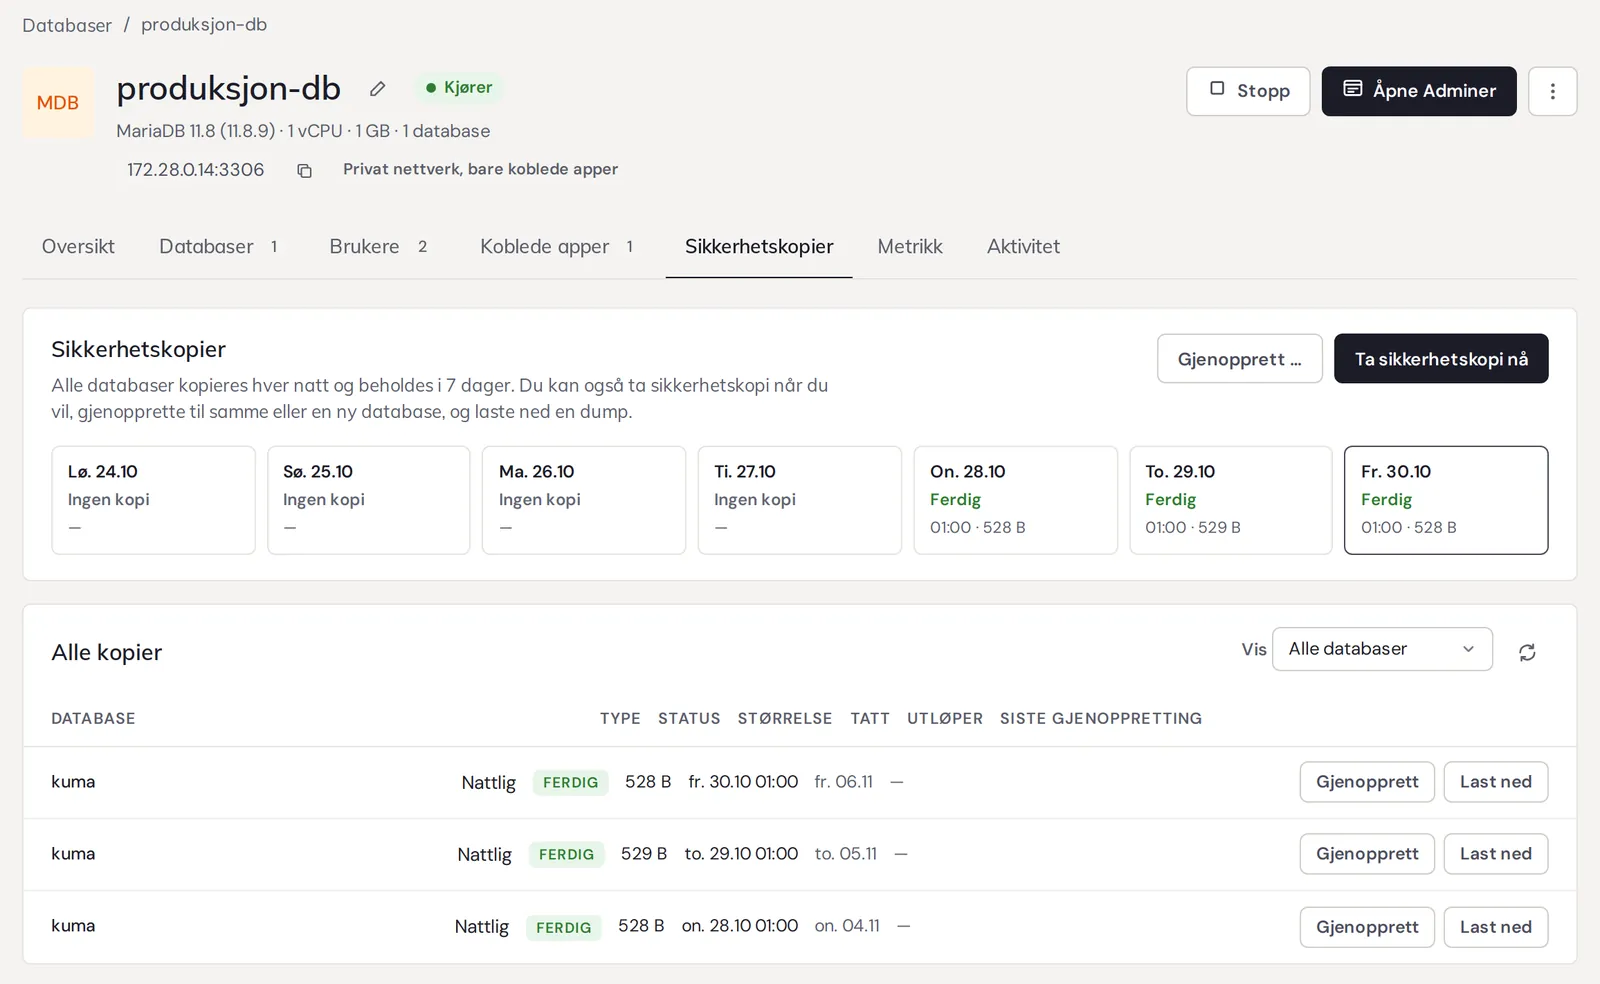Select the On. 28.10 backup card
Image resolution: width=1600 pixels, height=984 pixels.
click(x=1015, y=500)
